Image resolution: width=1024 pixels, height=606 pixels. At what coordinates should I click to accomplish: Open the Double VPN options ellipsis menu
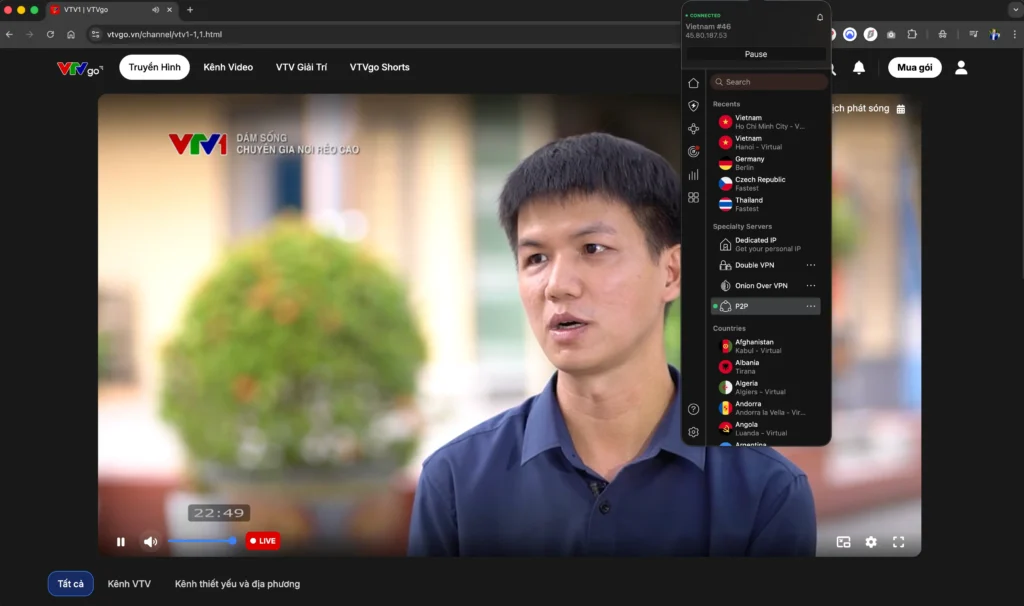tap(811, 265)
